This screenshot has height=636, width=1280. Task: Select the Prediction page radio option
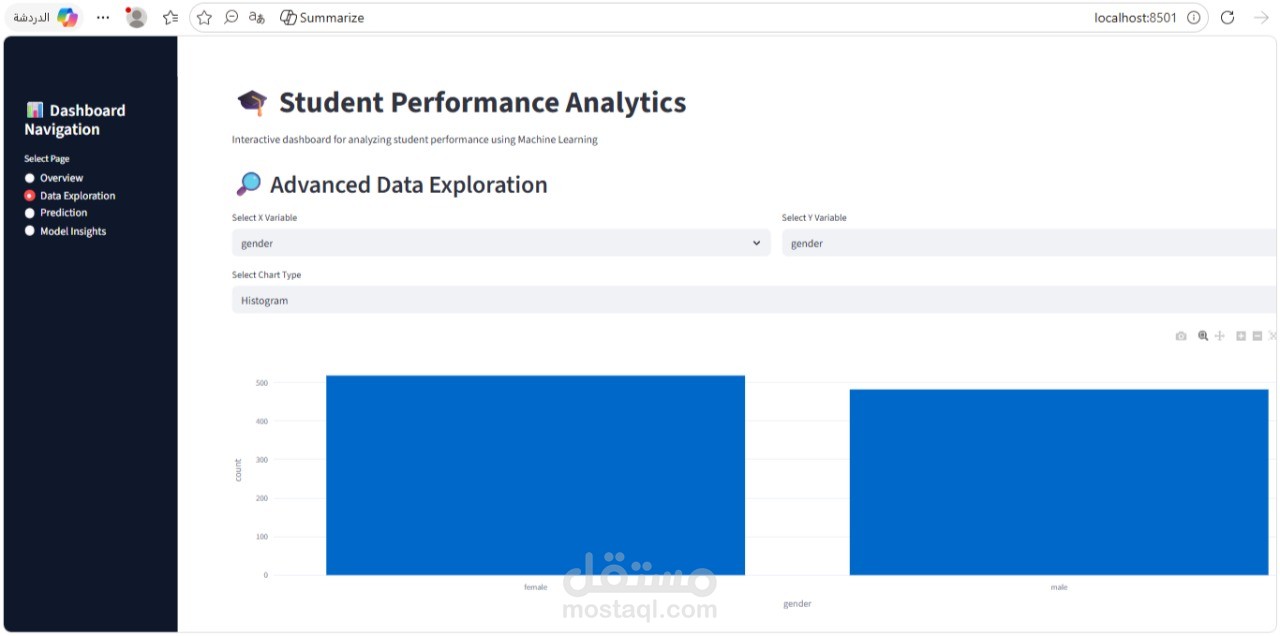[x=30, y=213]
